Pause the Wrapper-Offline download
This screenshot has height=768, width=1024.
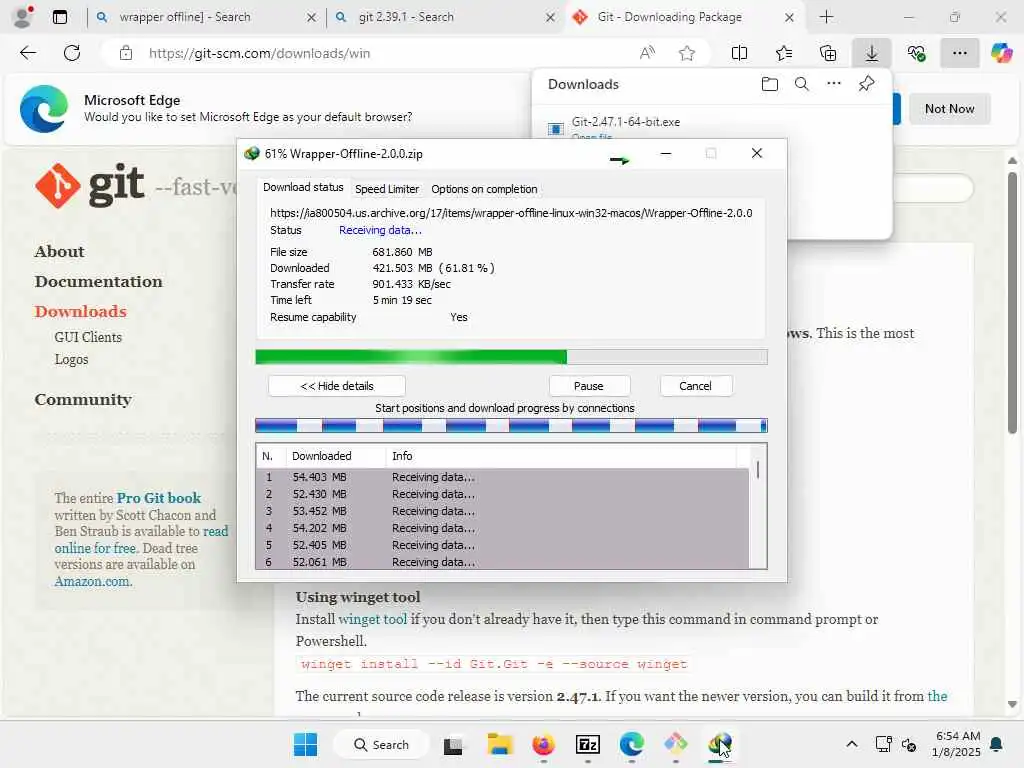588,386
